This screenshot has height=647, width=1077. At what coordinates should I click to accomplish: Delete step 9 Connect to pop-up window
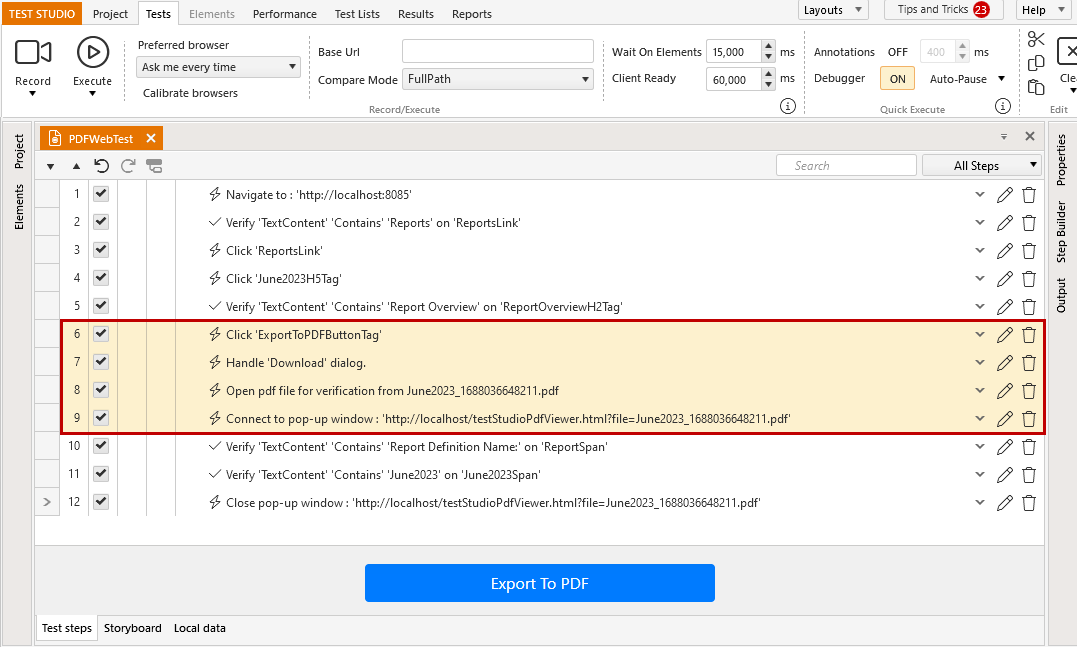coord(1028,419)
